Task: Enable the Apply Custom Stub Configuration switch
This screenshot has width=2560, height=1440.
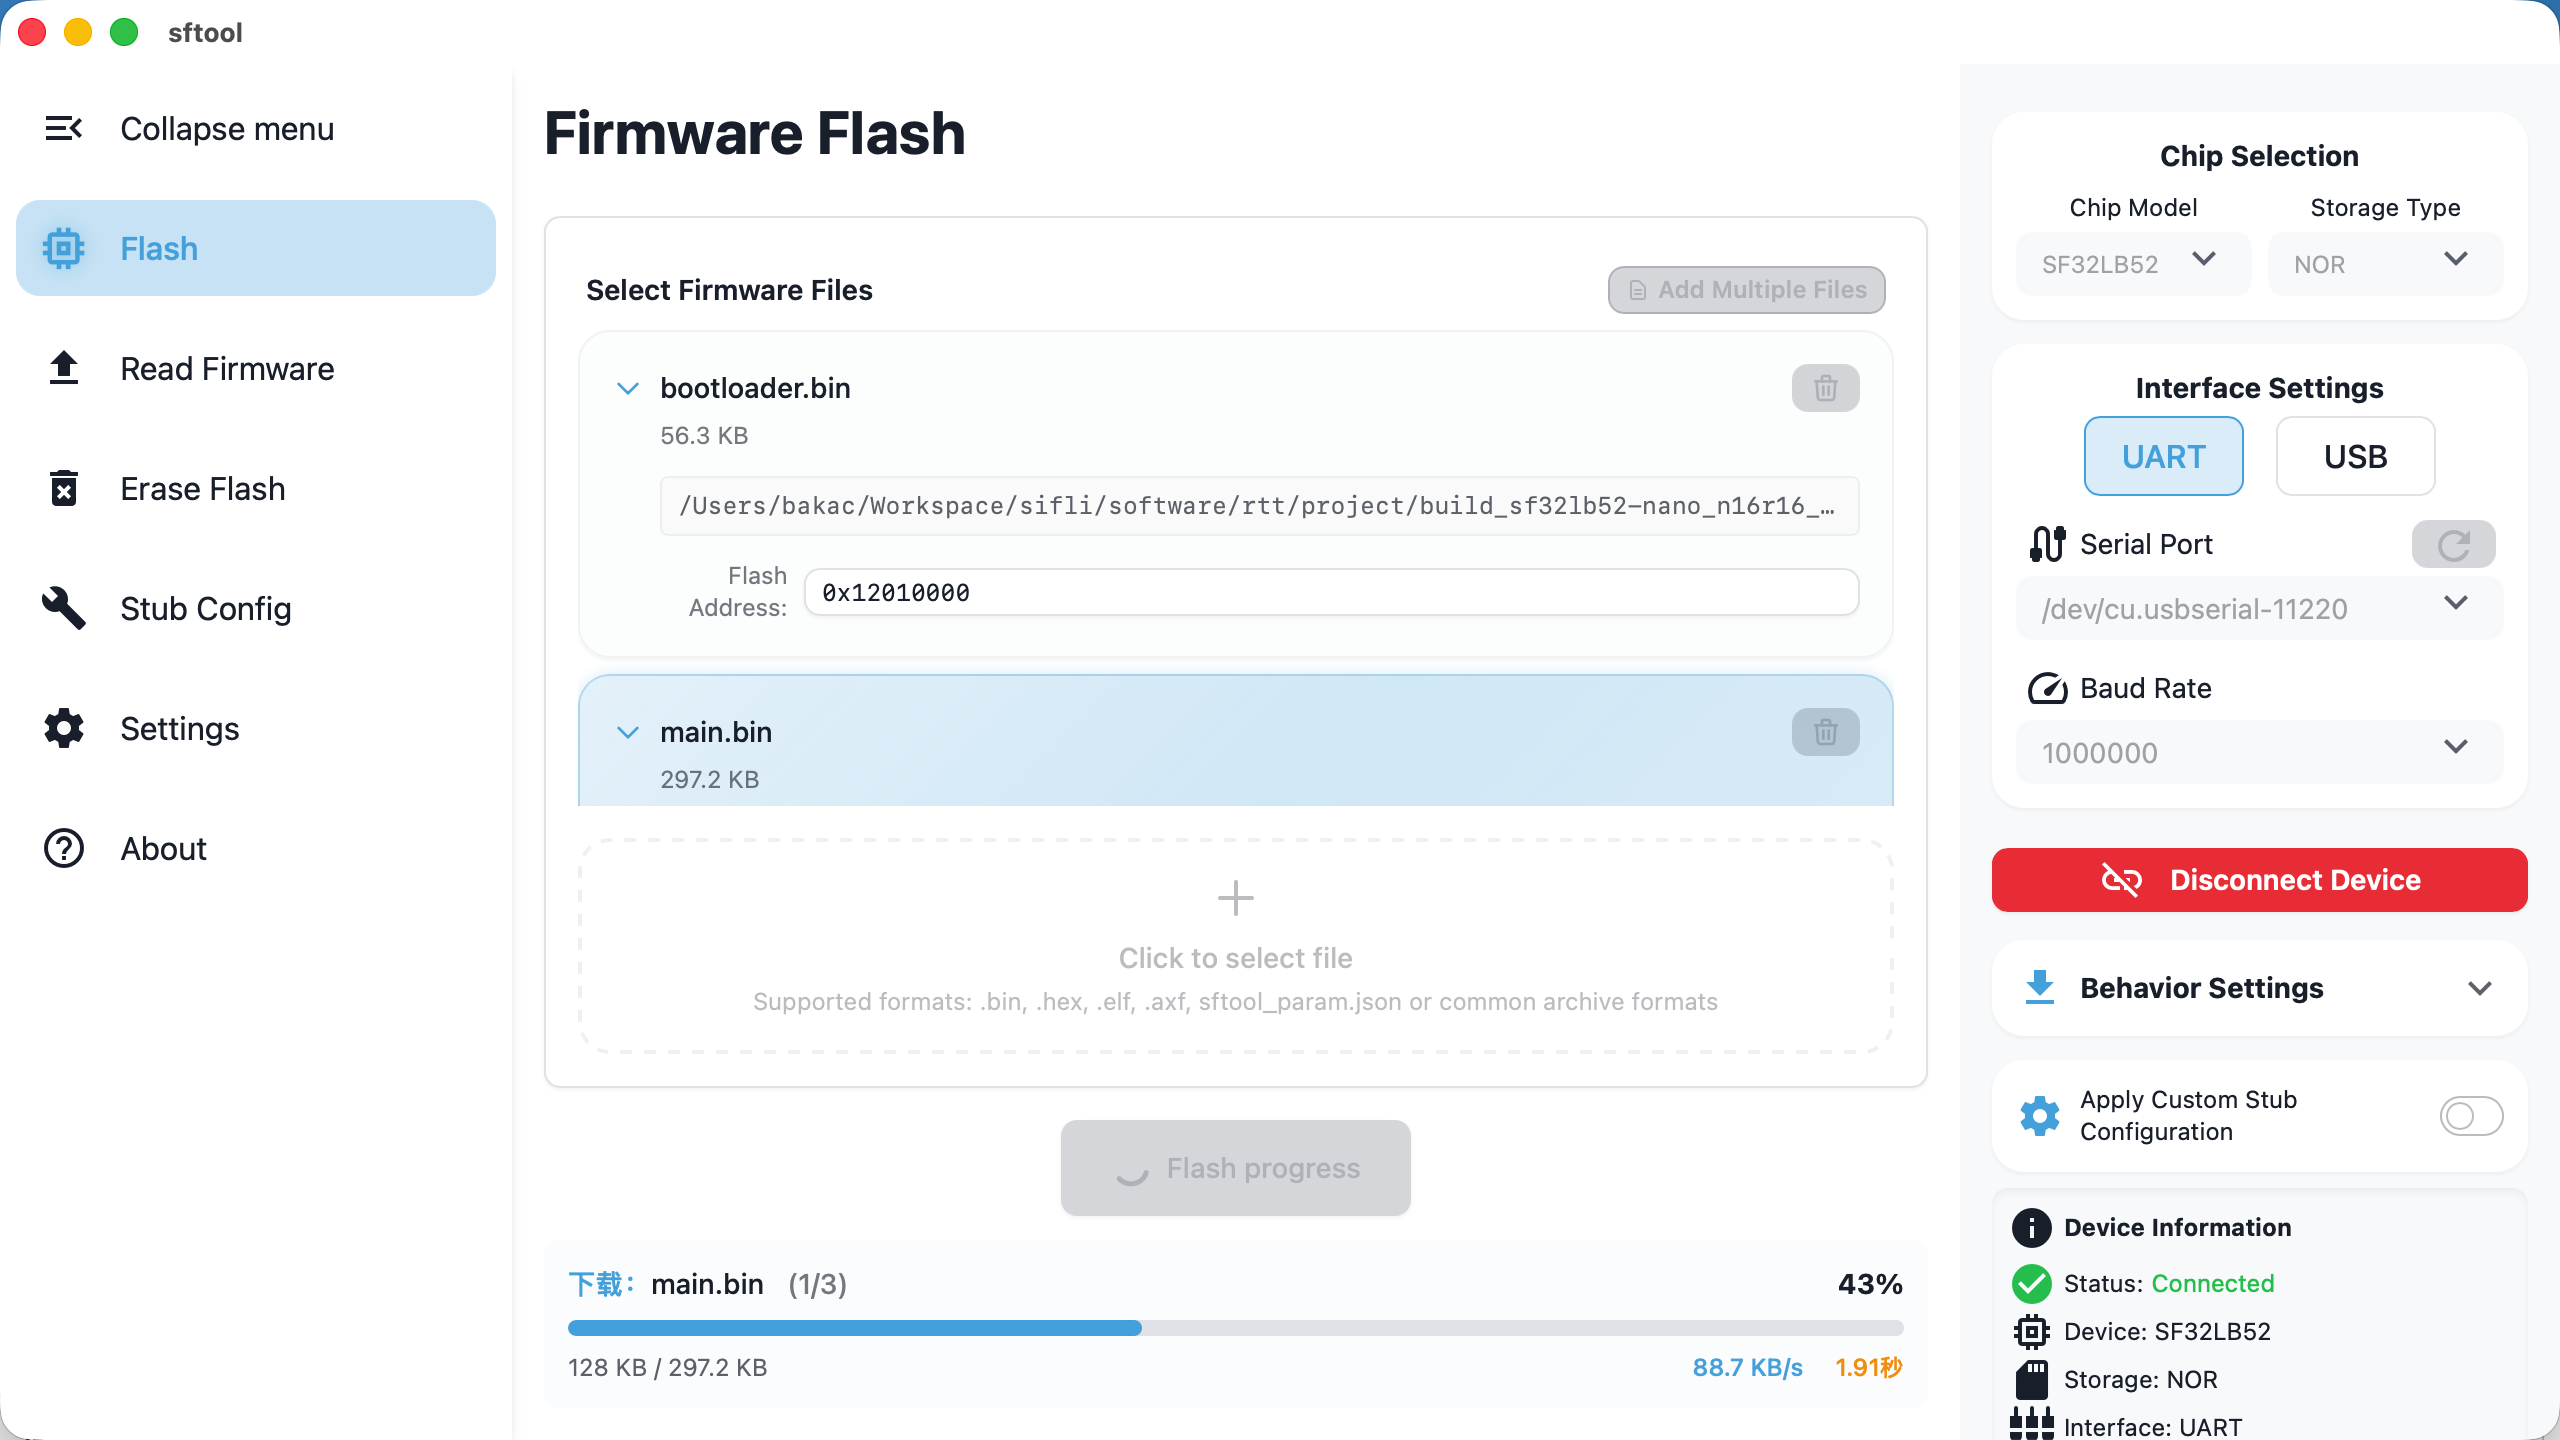Action: pos(2471,1116)
